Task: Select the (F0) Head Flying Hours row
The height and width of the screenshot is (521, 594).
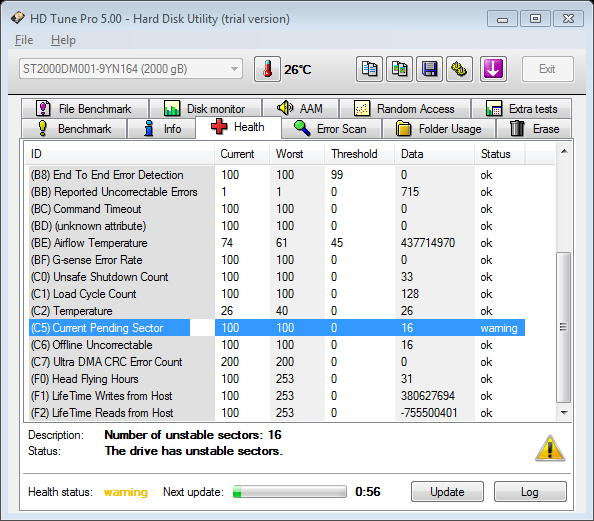Action: (x=277, y=379)
